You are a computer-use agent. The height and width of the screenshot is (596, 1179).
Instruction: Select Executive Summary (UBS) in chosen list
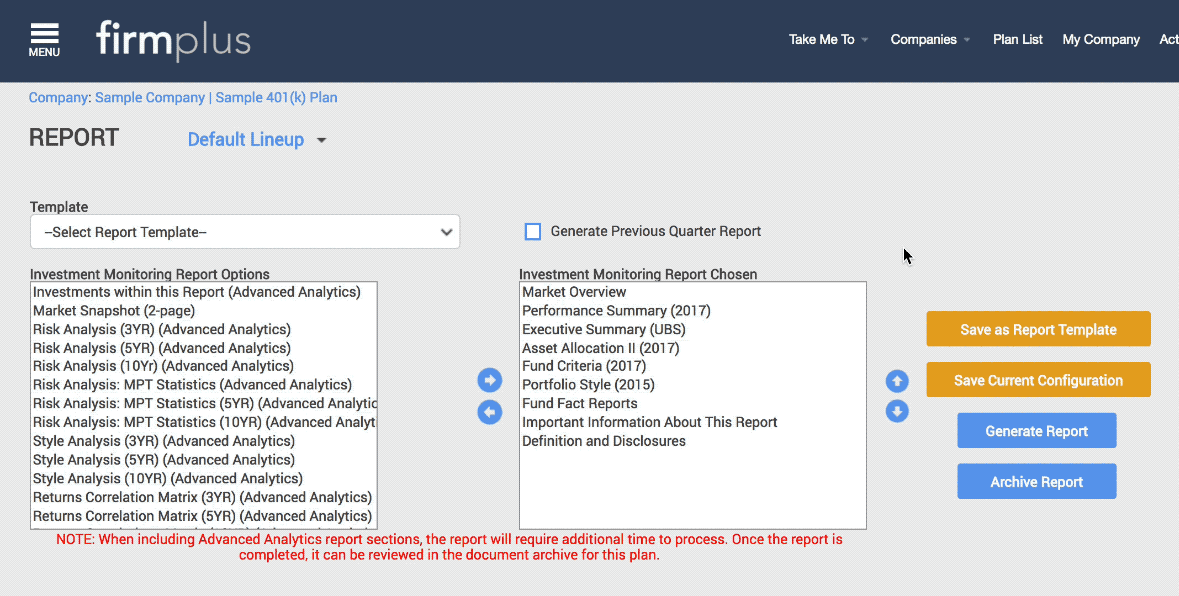693,329
